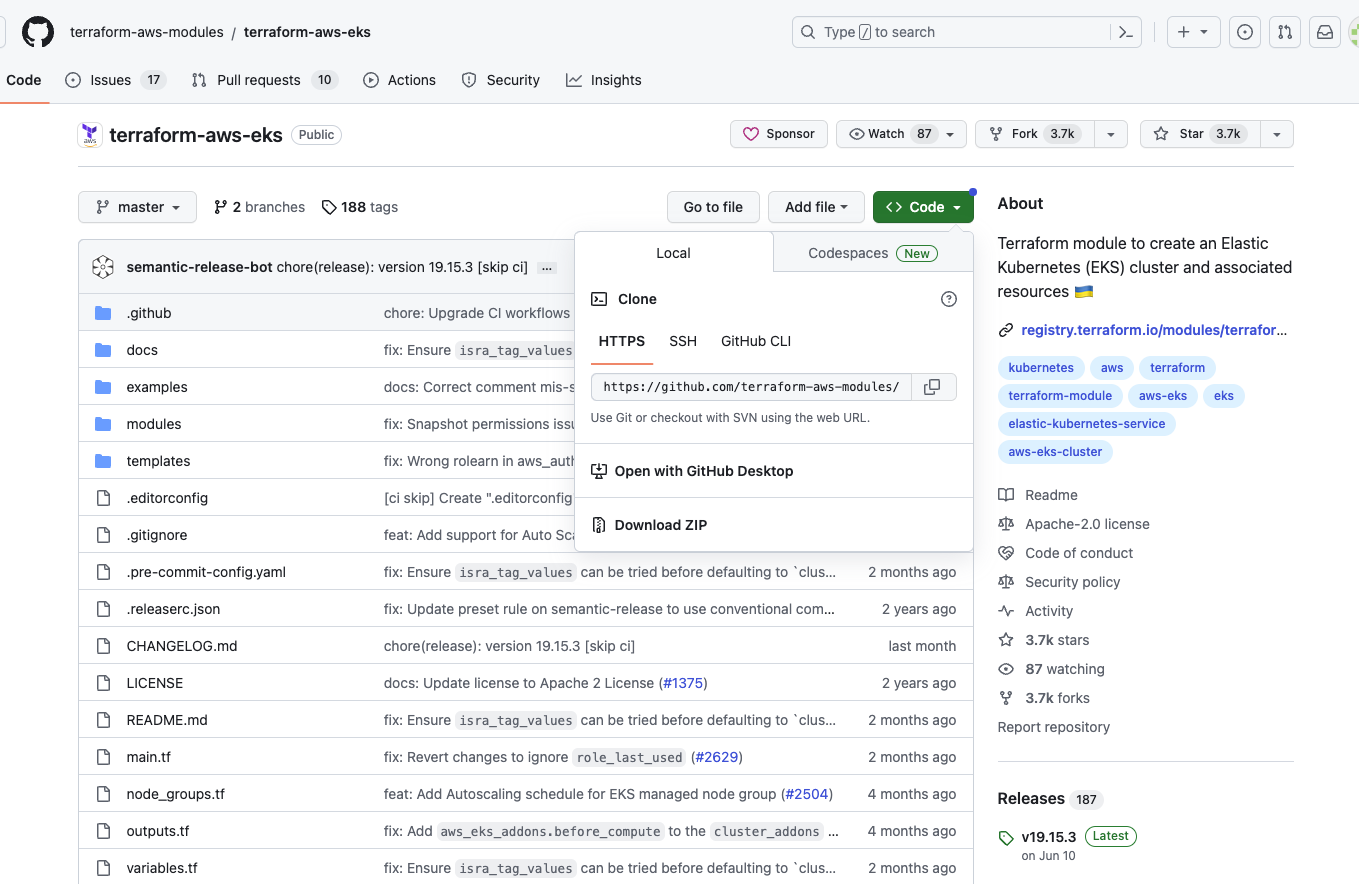The height and width of the screenshot is (884, 1359).
Task: Open the CHANGELOG.md file
Action: point(182,646)
